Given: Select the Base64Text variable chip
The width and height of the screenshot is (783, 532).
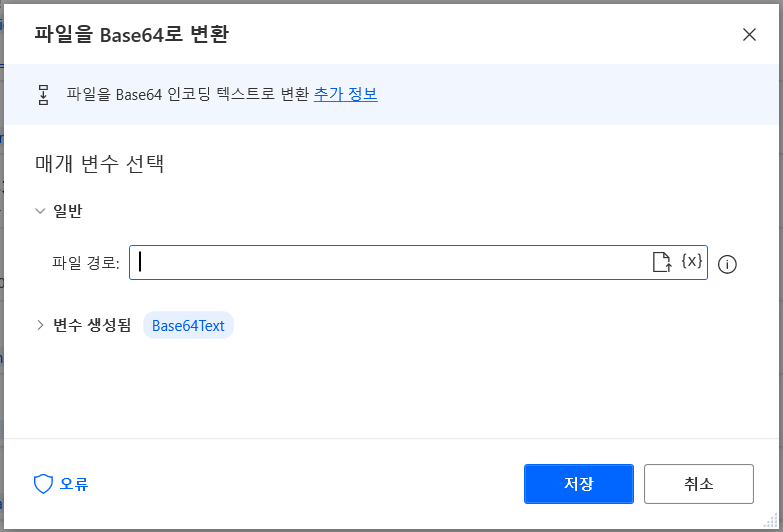Looking at the screenshot, I should click(x=188, y=325).
